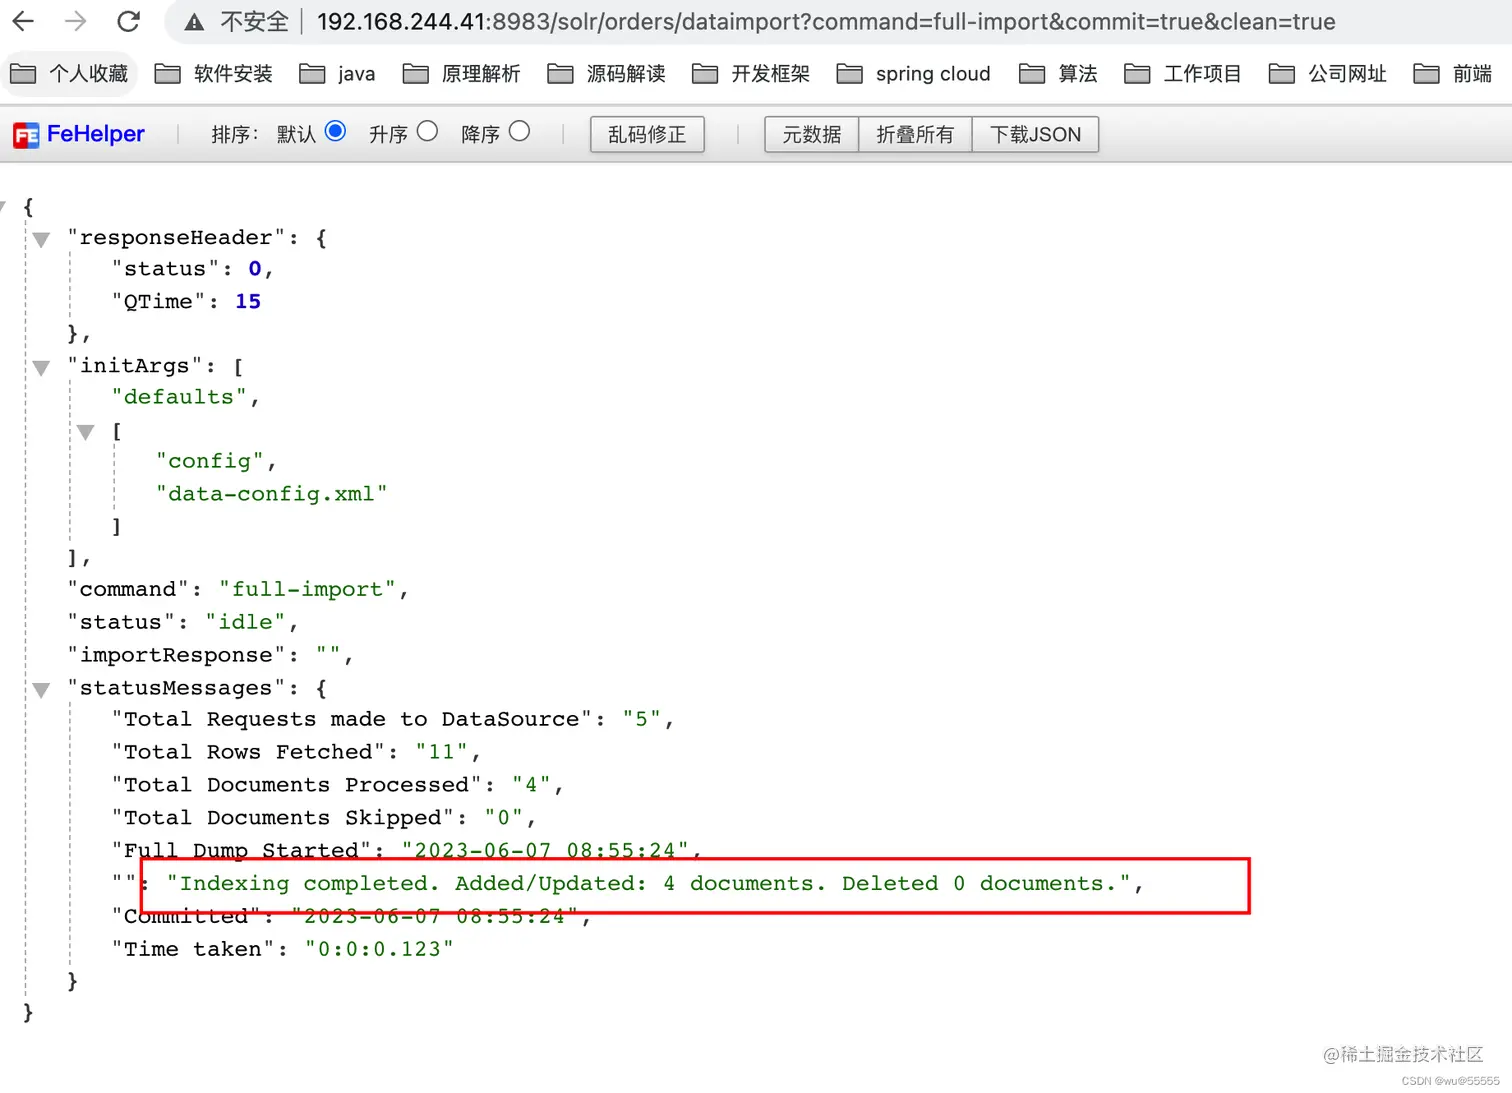Image resolution: width=1512 pixels, height=1093 pixels.
Task: Click the not-secure warning icon
Action: click(x=195, y=22)
